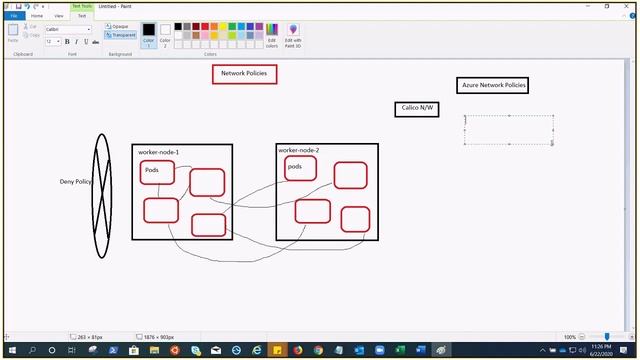Open Task View on the taskbar

pyautogui.click(x=72, y=350)
